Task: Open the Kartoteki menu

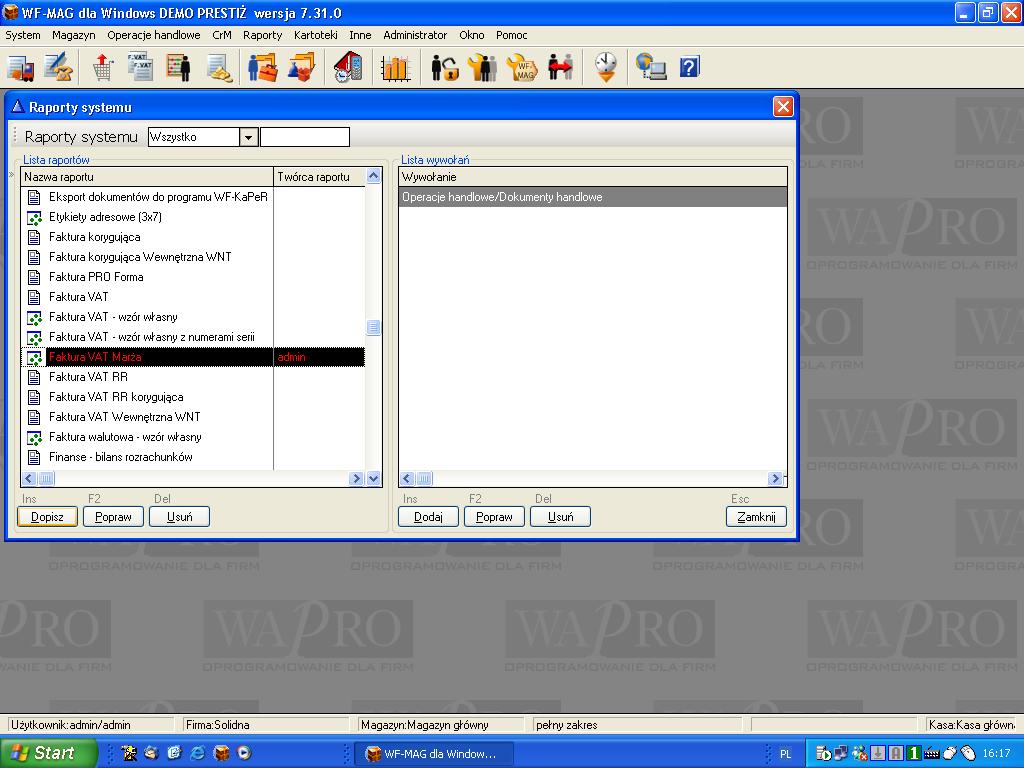Action: pyautogui.click(x=315, y=35)
